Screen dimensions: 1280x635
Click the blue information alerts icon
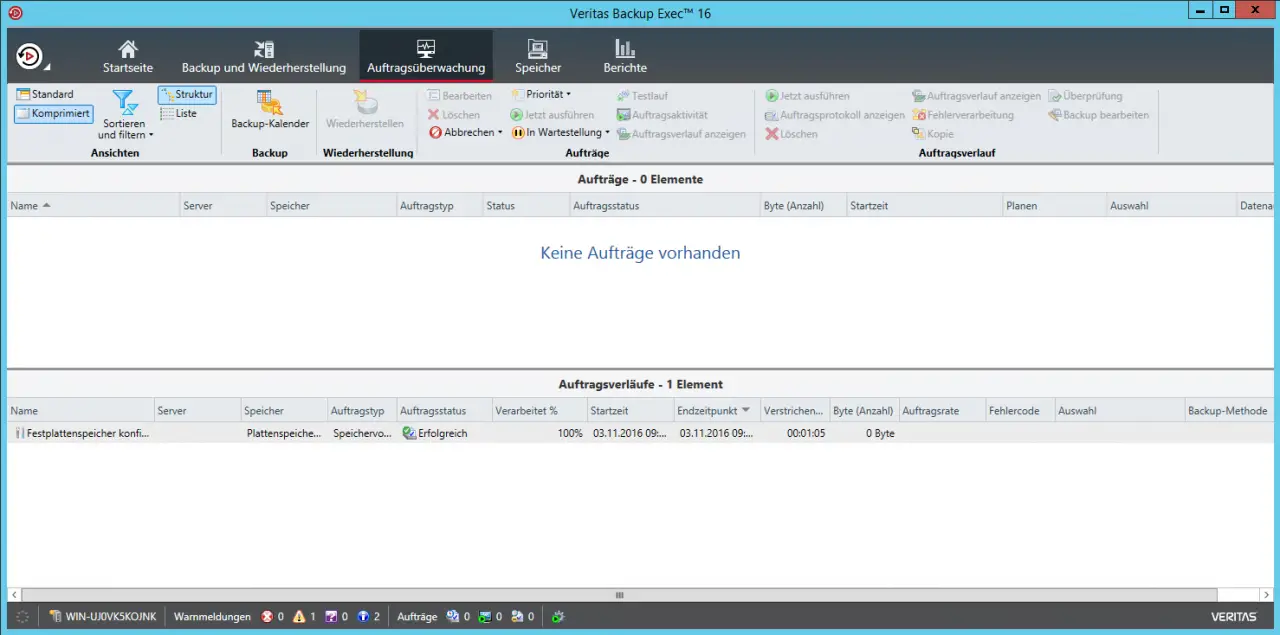[363, 617]
